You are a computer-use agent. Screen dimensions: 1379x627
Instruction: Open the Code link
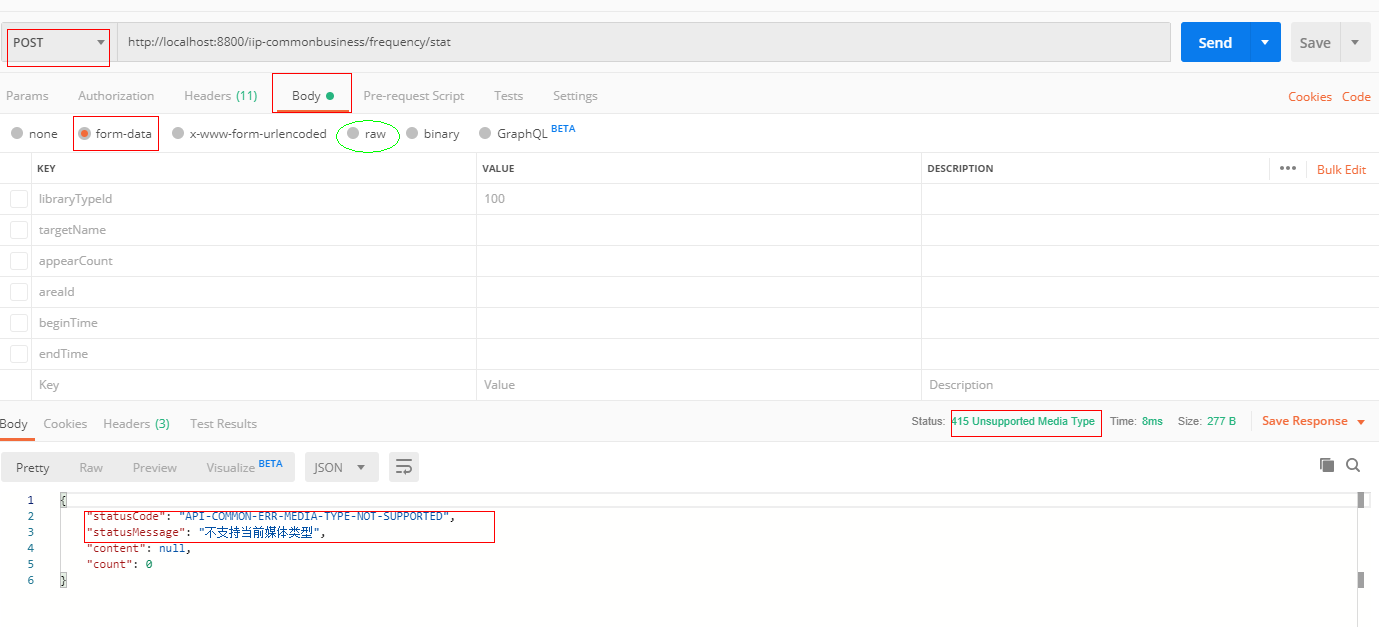click(x=1356, y=97)
